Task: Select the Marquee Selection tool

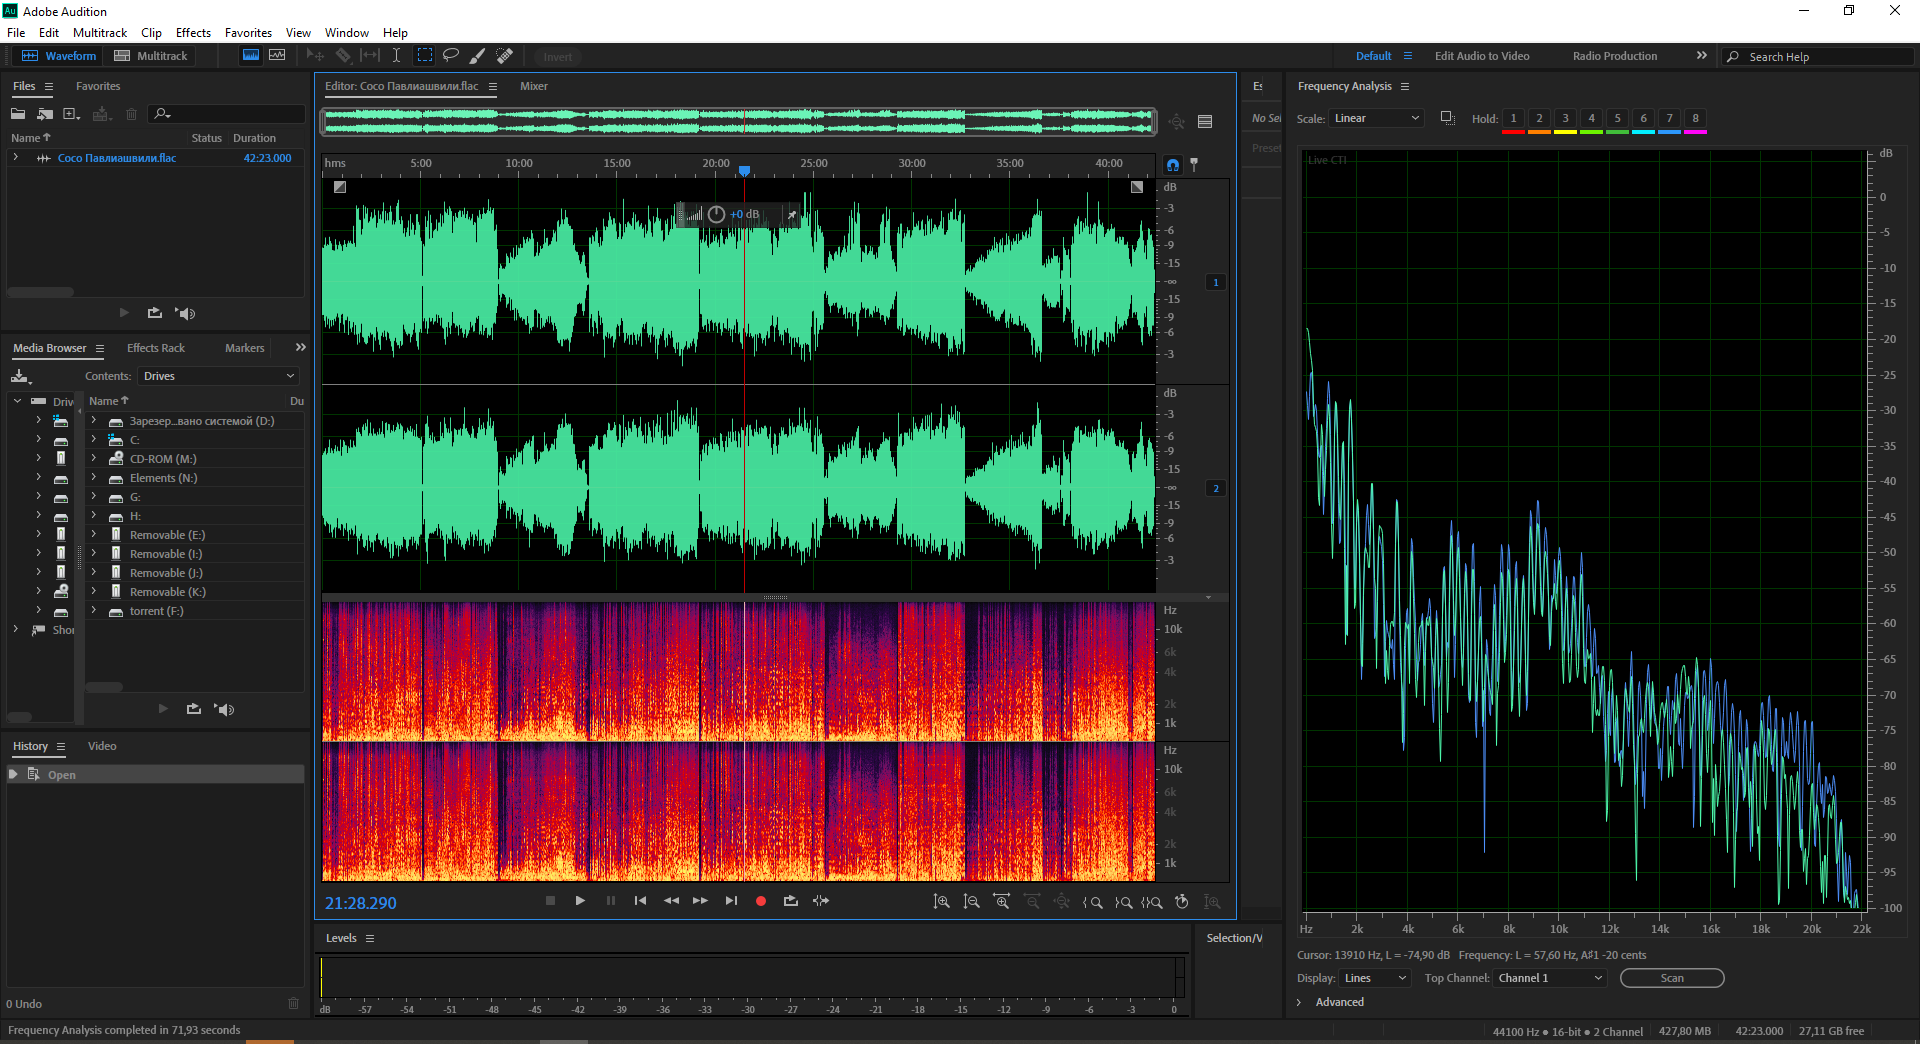Action: 425,56
